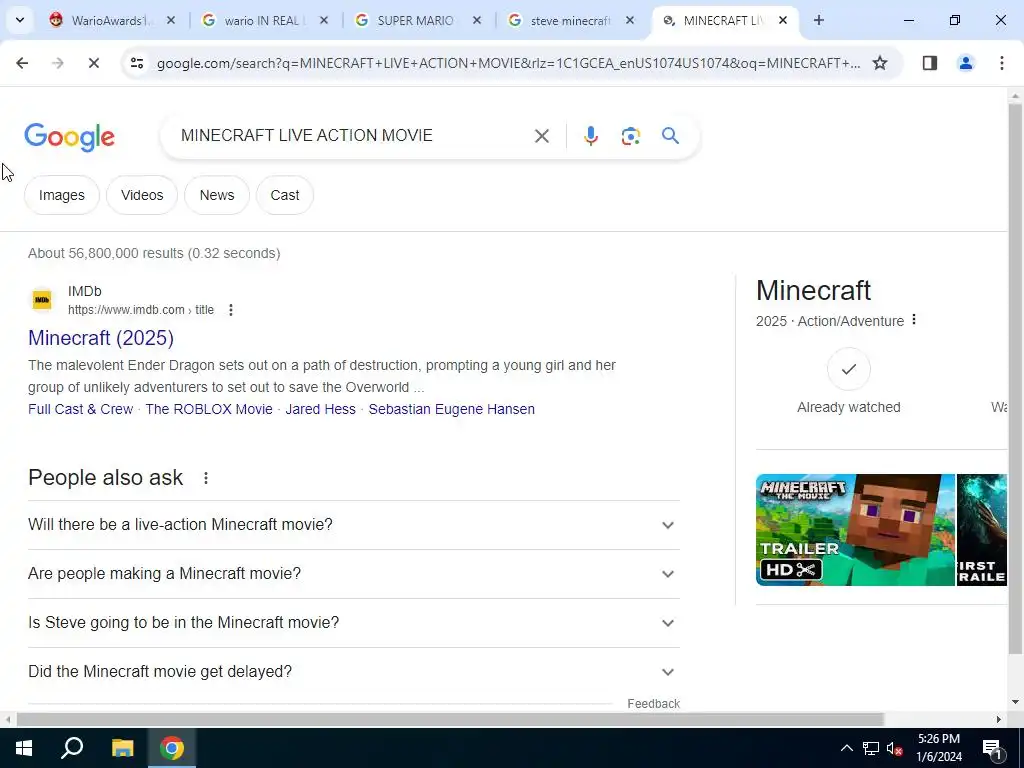1024x768 pixels.
Task: View site information icon in address bar
Action: tap(136, 63)
